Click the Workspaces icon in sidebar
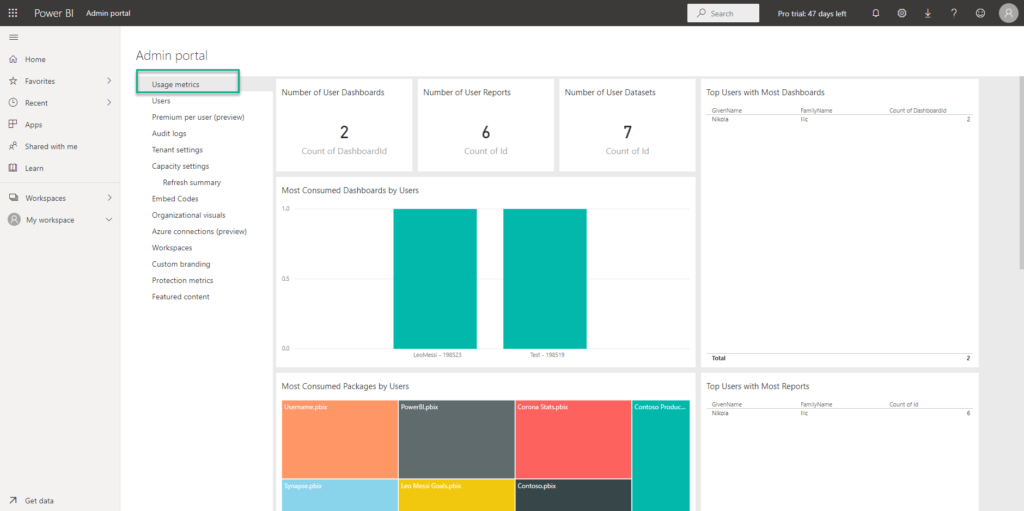 pos(13,198)
